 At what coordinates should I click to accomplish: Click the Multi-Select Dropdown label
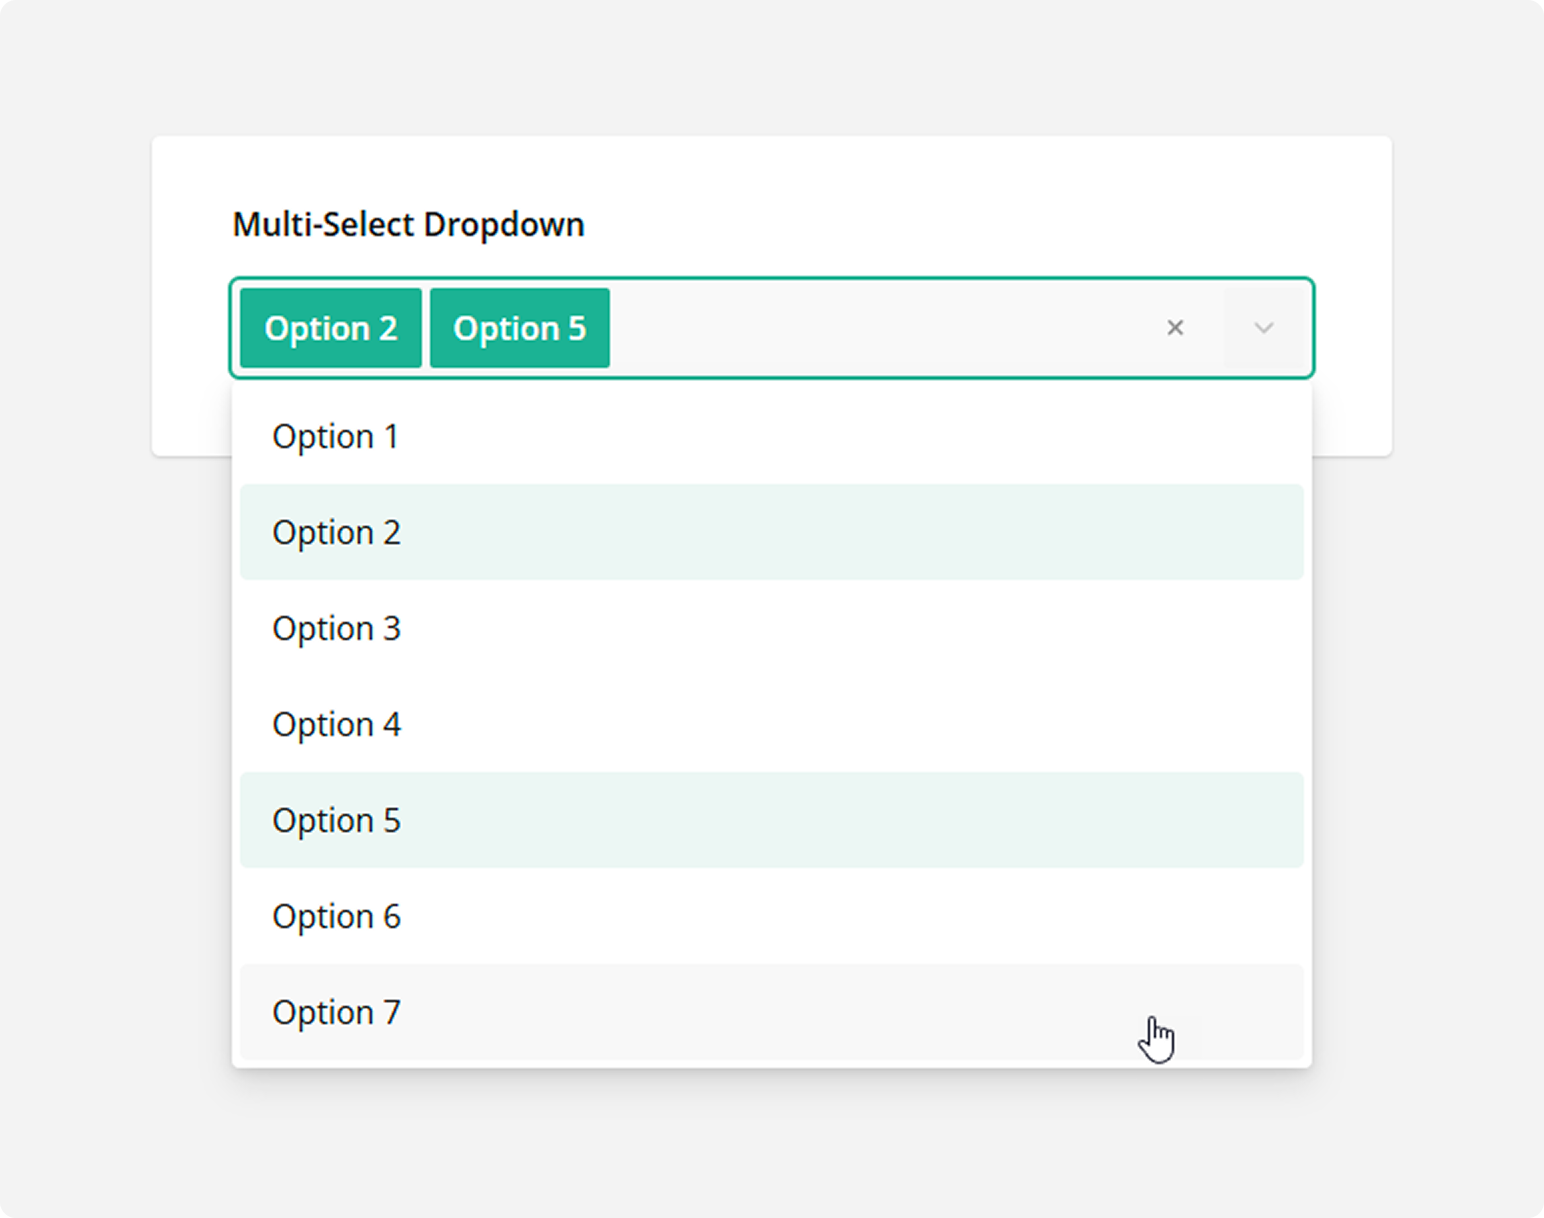click(408, 224)
